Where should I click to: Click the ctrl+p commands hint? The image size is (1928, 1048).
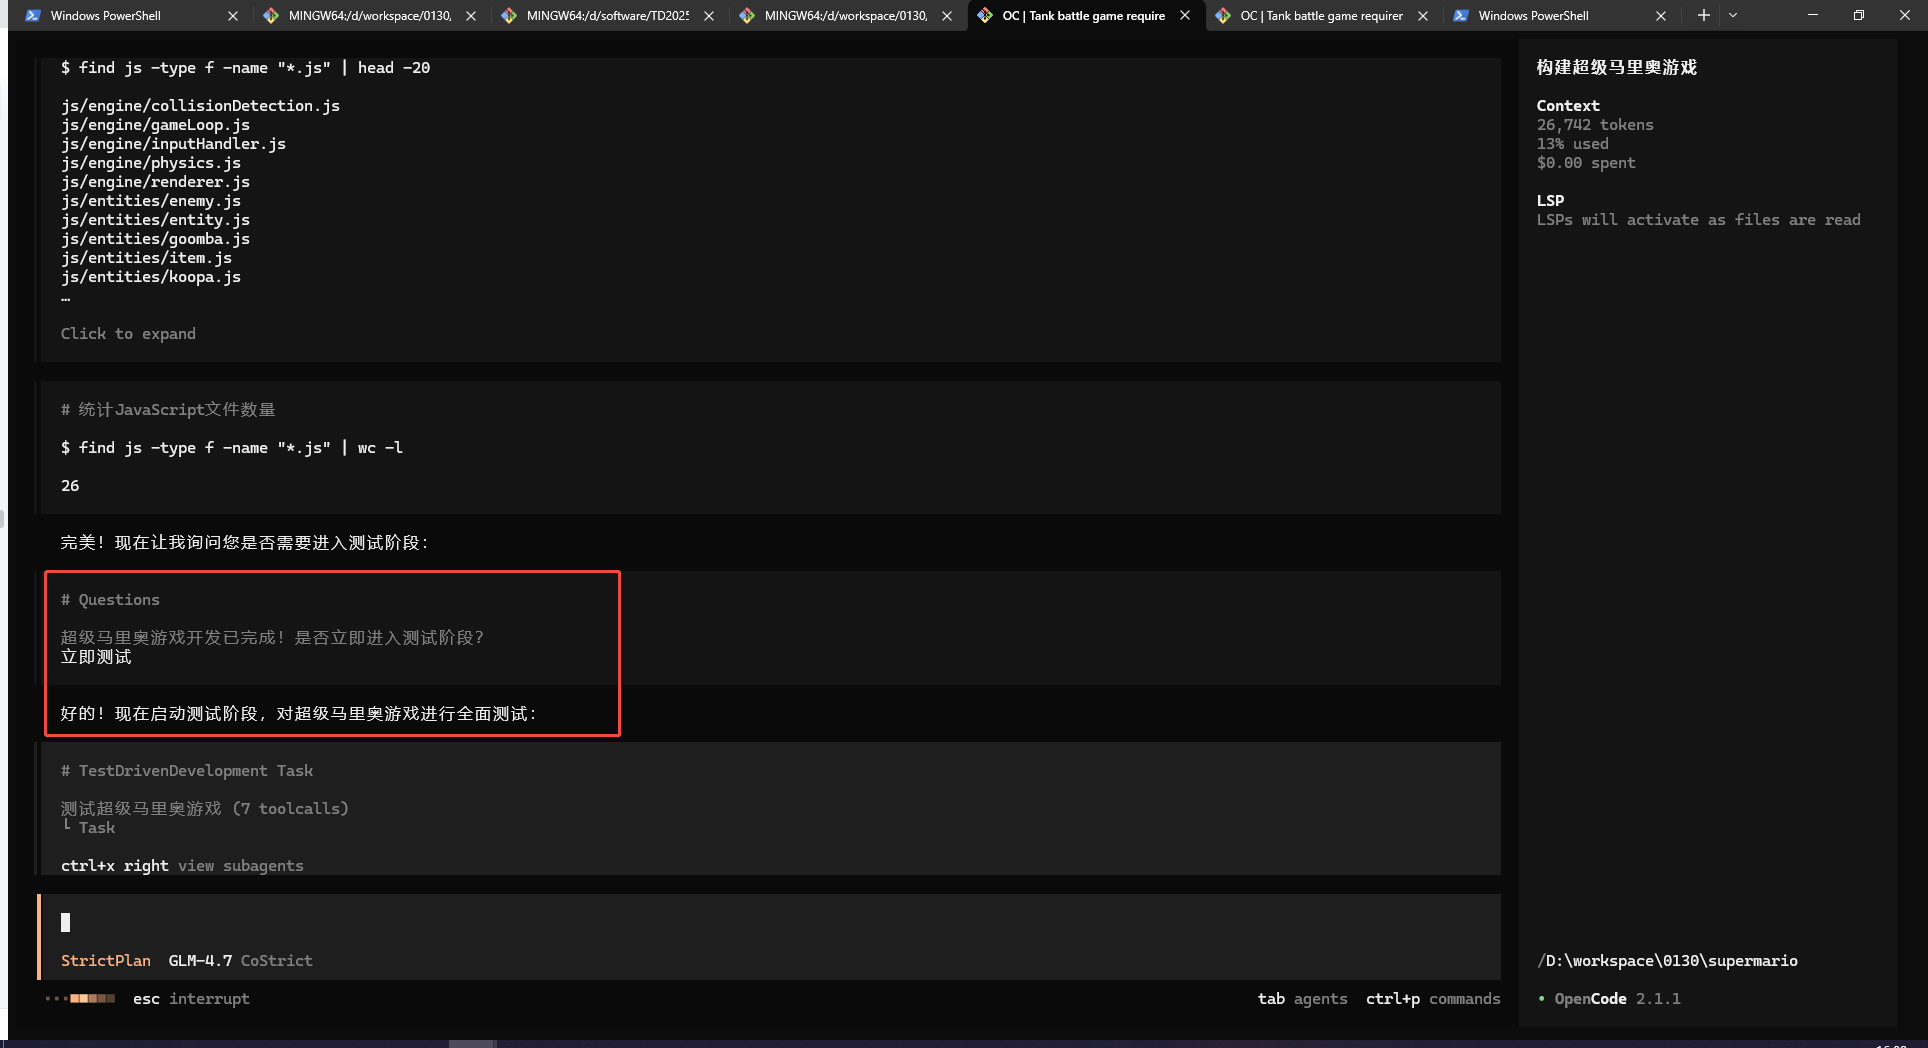1432,999
